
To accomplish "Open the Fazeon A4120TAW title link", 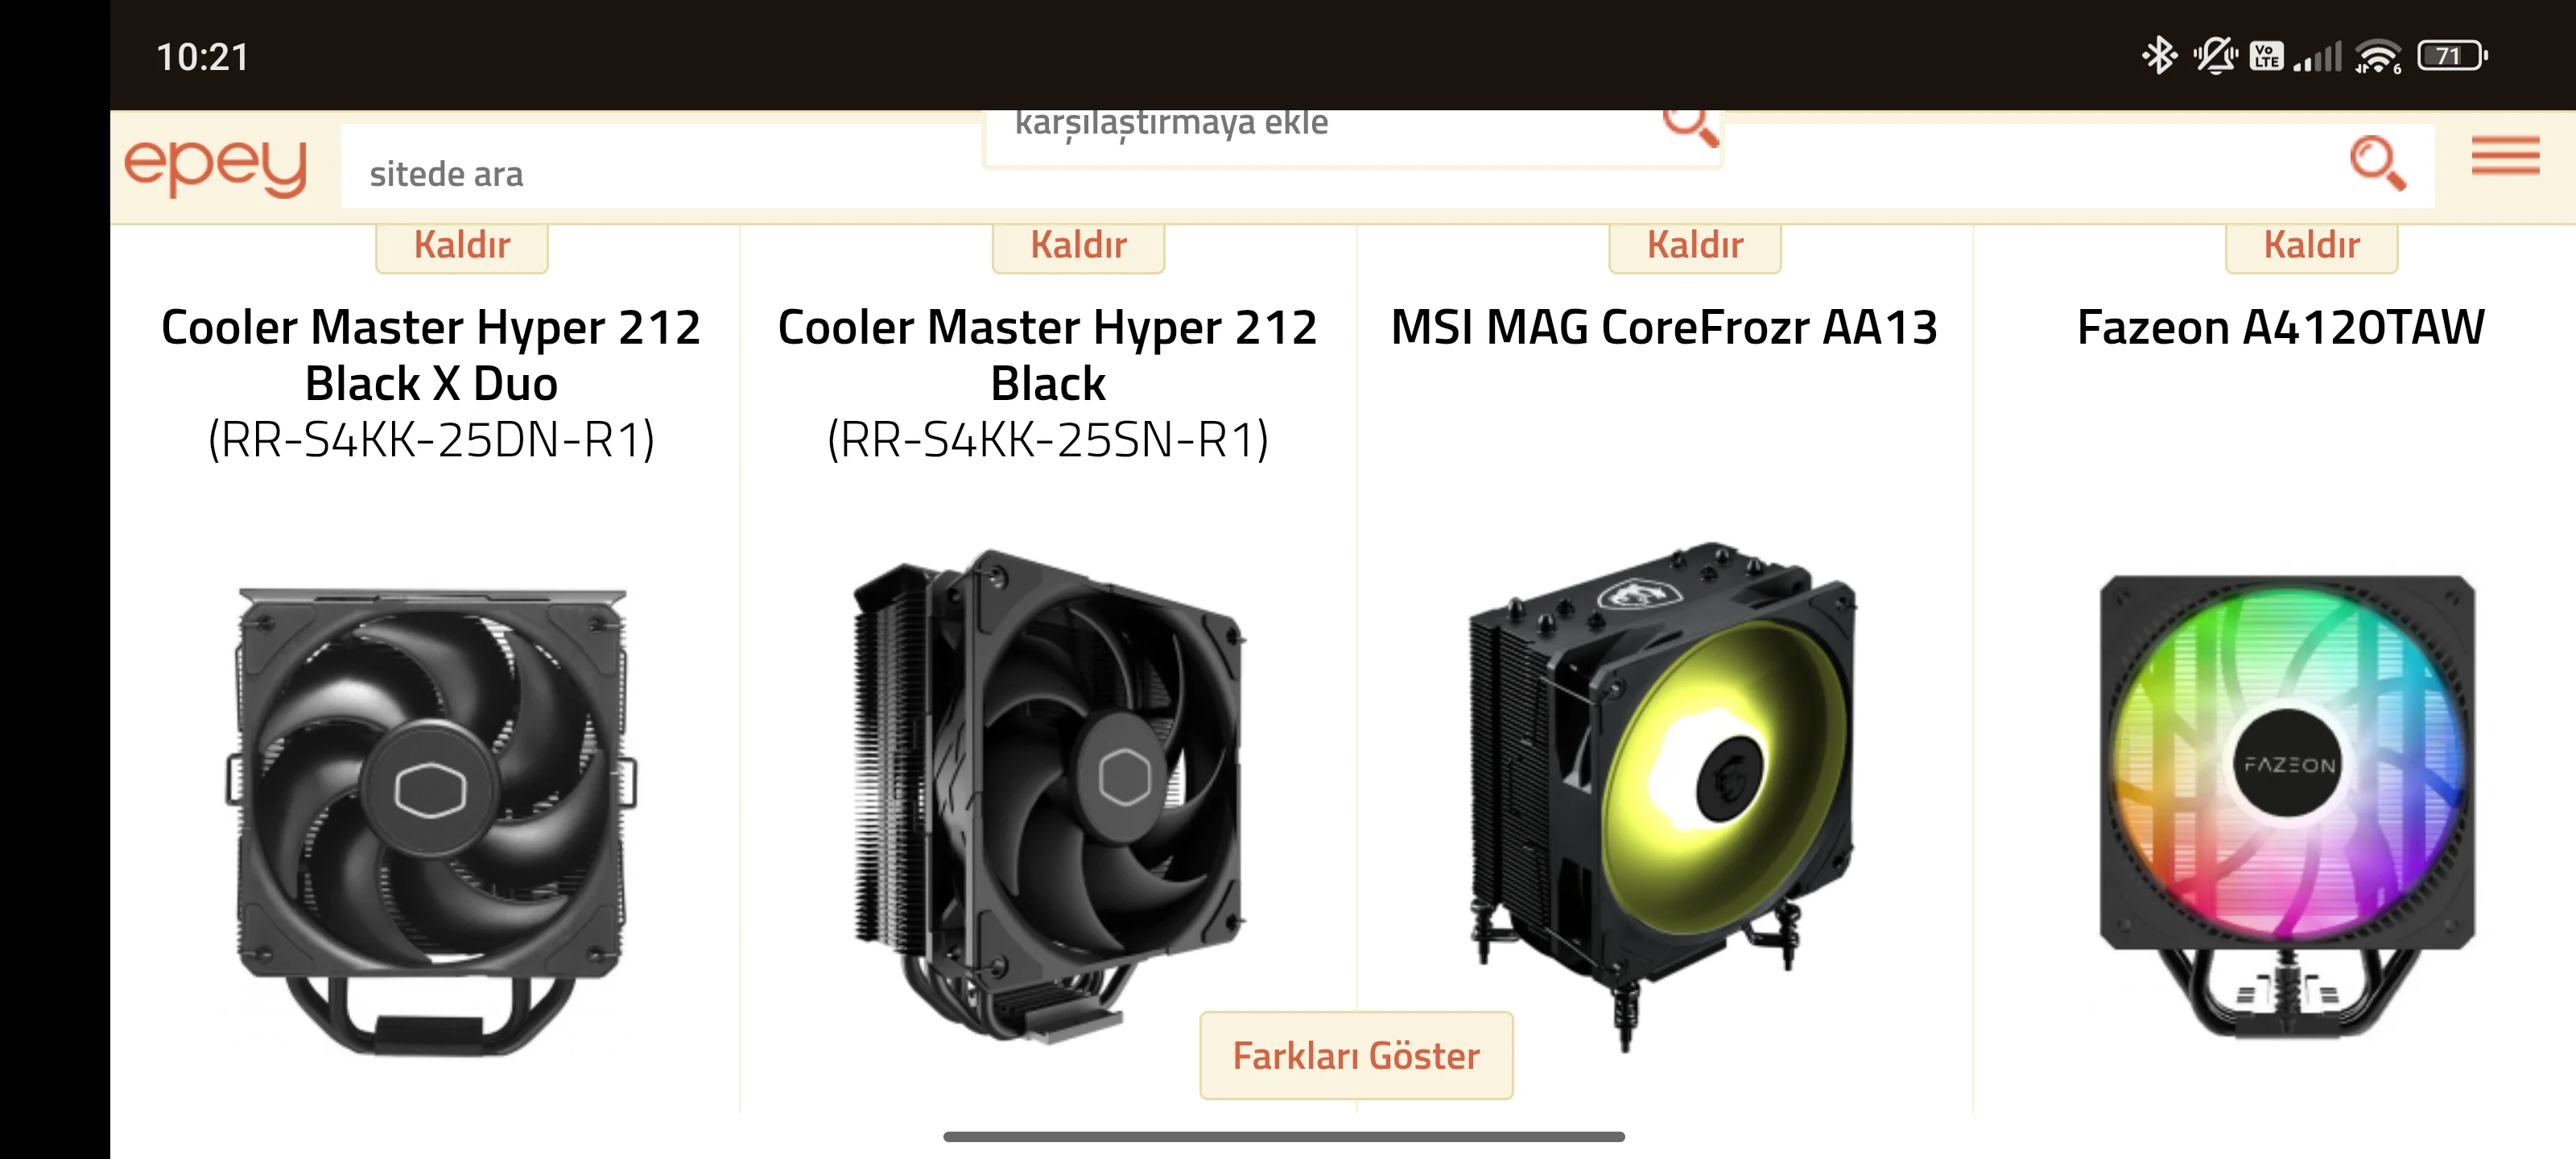I will tap(2280, 327).
